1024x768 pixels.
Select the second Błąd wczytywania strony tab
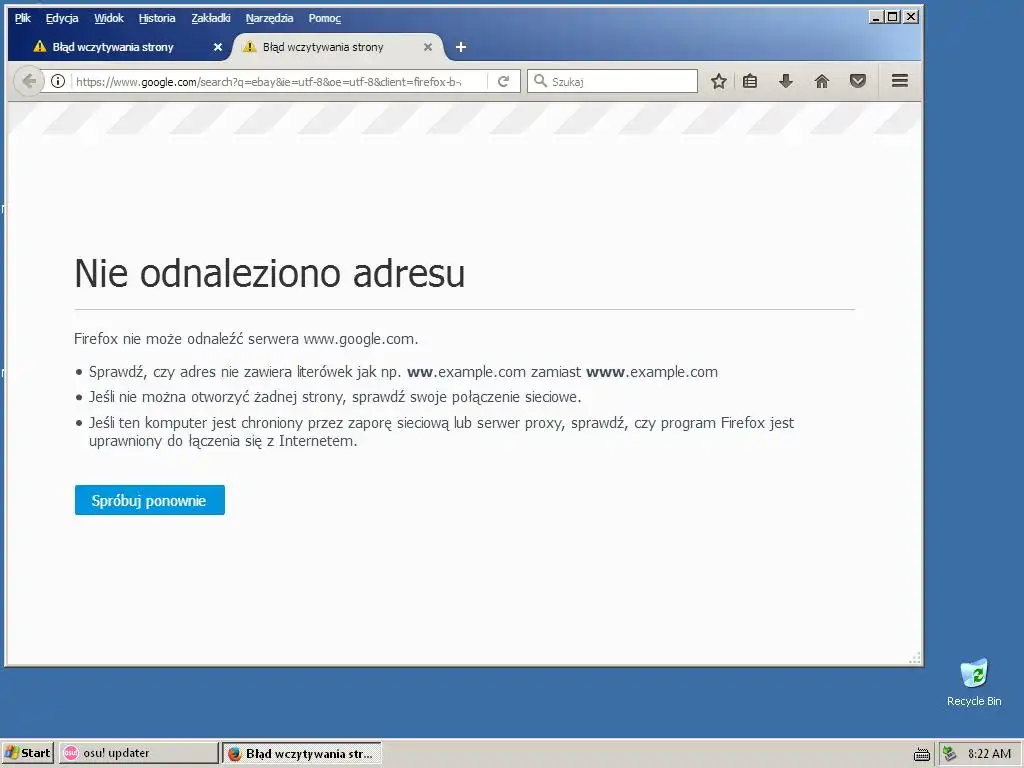(x=336, y=47)
